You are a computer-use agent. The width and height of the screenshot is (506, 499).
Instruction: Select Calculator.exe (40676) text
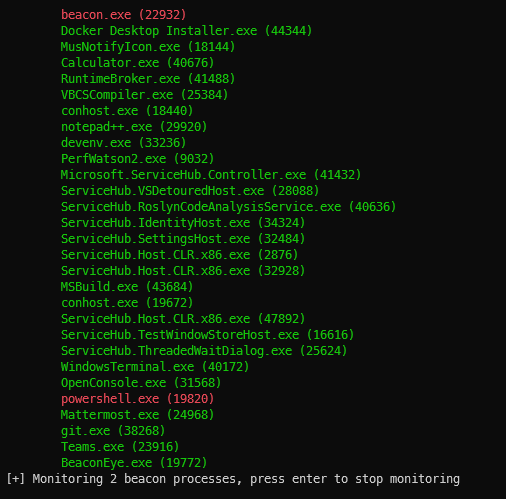pyautogui.click(x=137, y=63)
